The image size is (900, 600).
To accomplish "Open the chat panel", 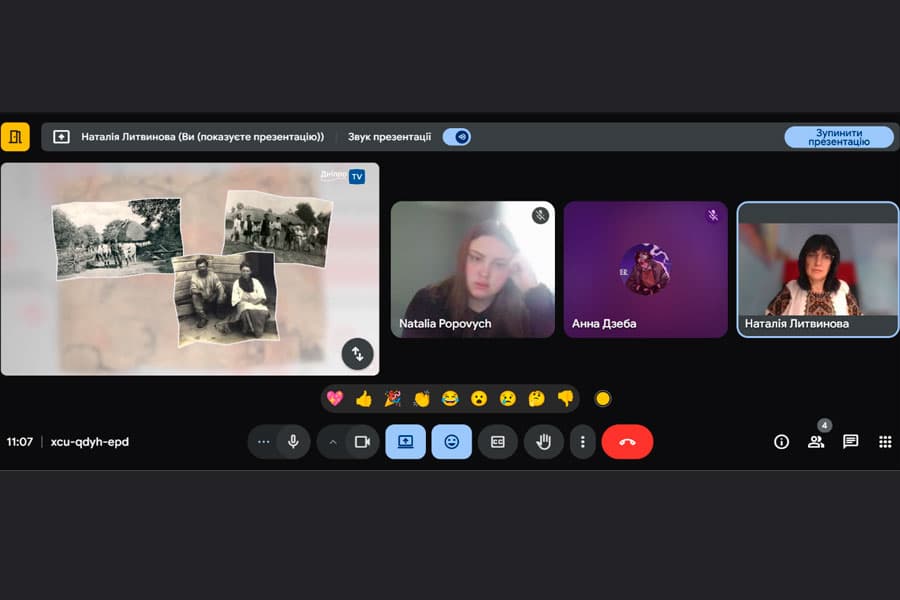I will (850, 442).
